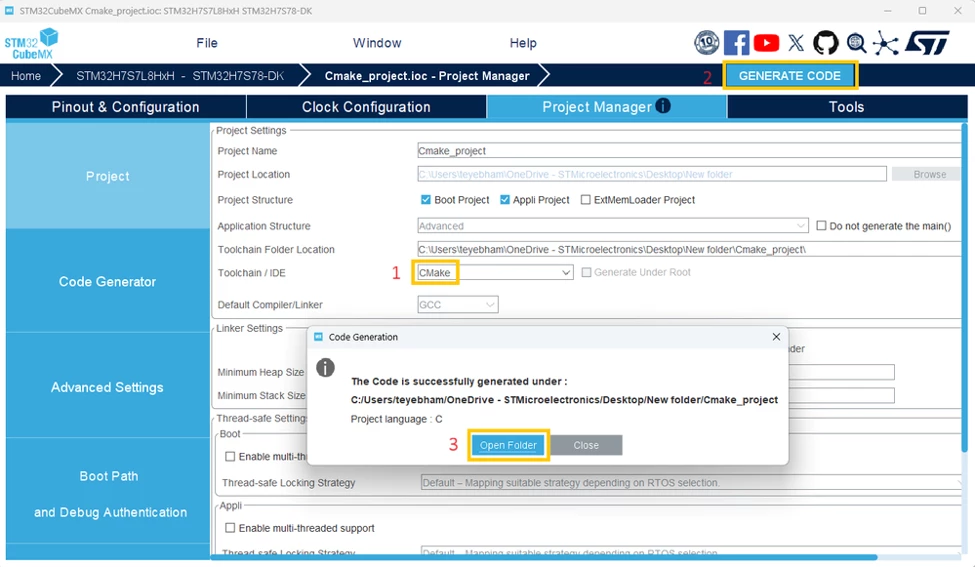Click the Project Location path field
The height and width of the screenshot is (567, 975).
pos(652,174)
